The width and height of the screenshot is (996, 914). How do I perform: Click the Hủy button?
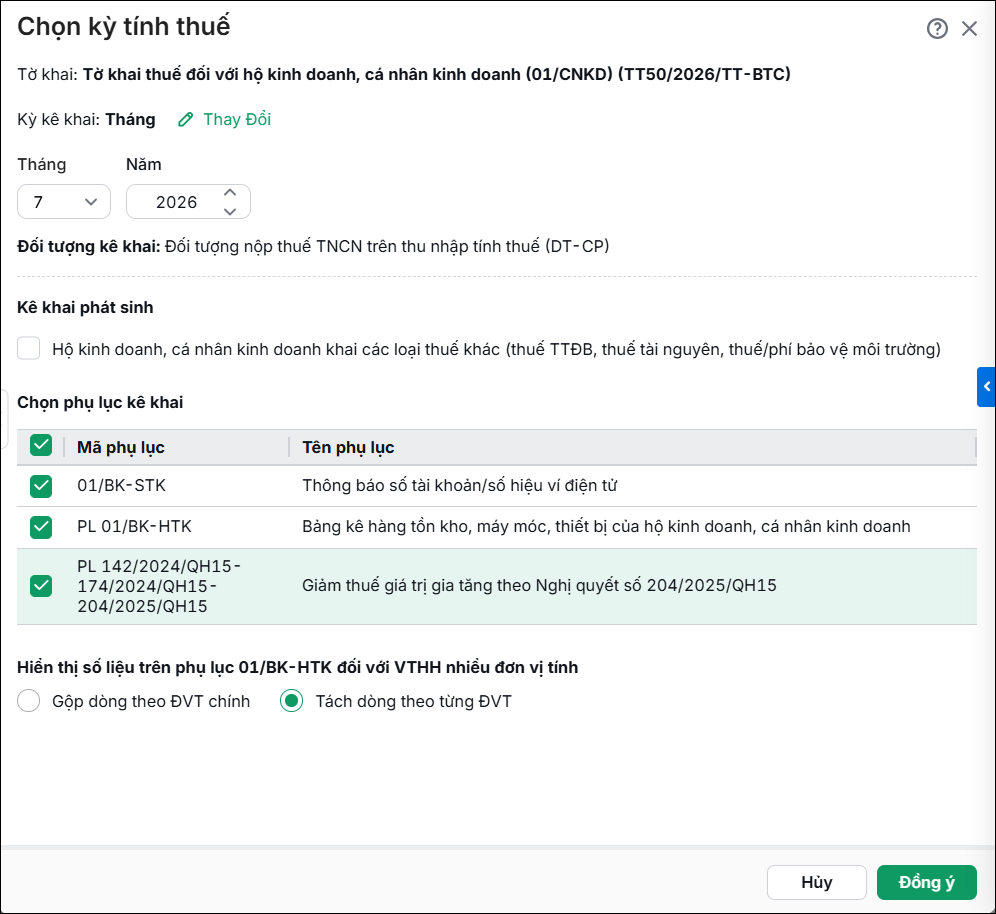(x=816, y=882)
